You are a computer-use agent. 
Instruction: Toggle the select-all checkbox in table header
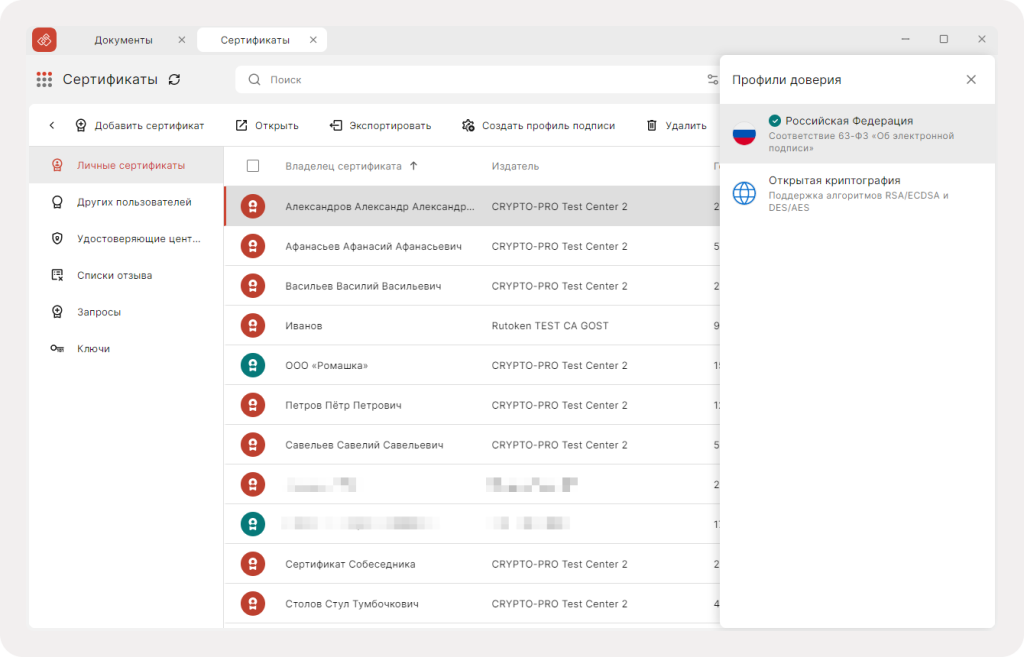[253, 166]
